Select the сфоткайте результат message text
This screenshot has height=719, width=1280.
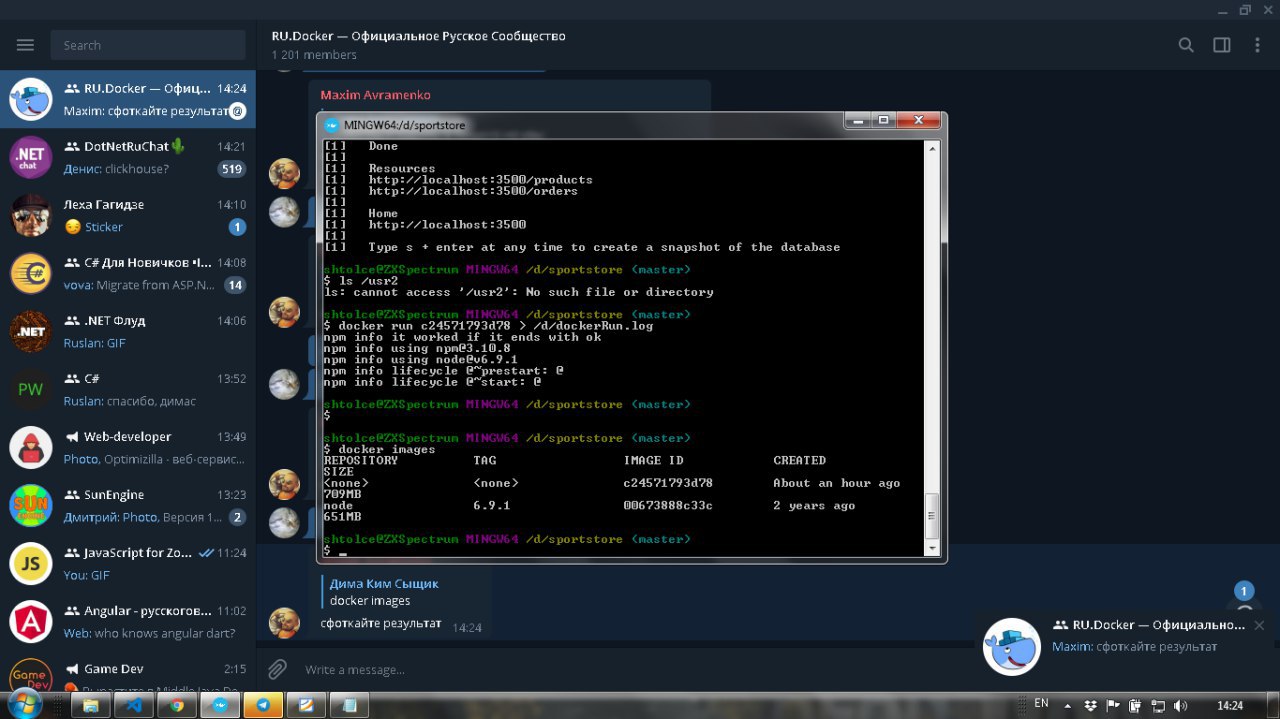(x=381, y=623)
